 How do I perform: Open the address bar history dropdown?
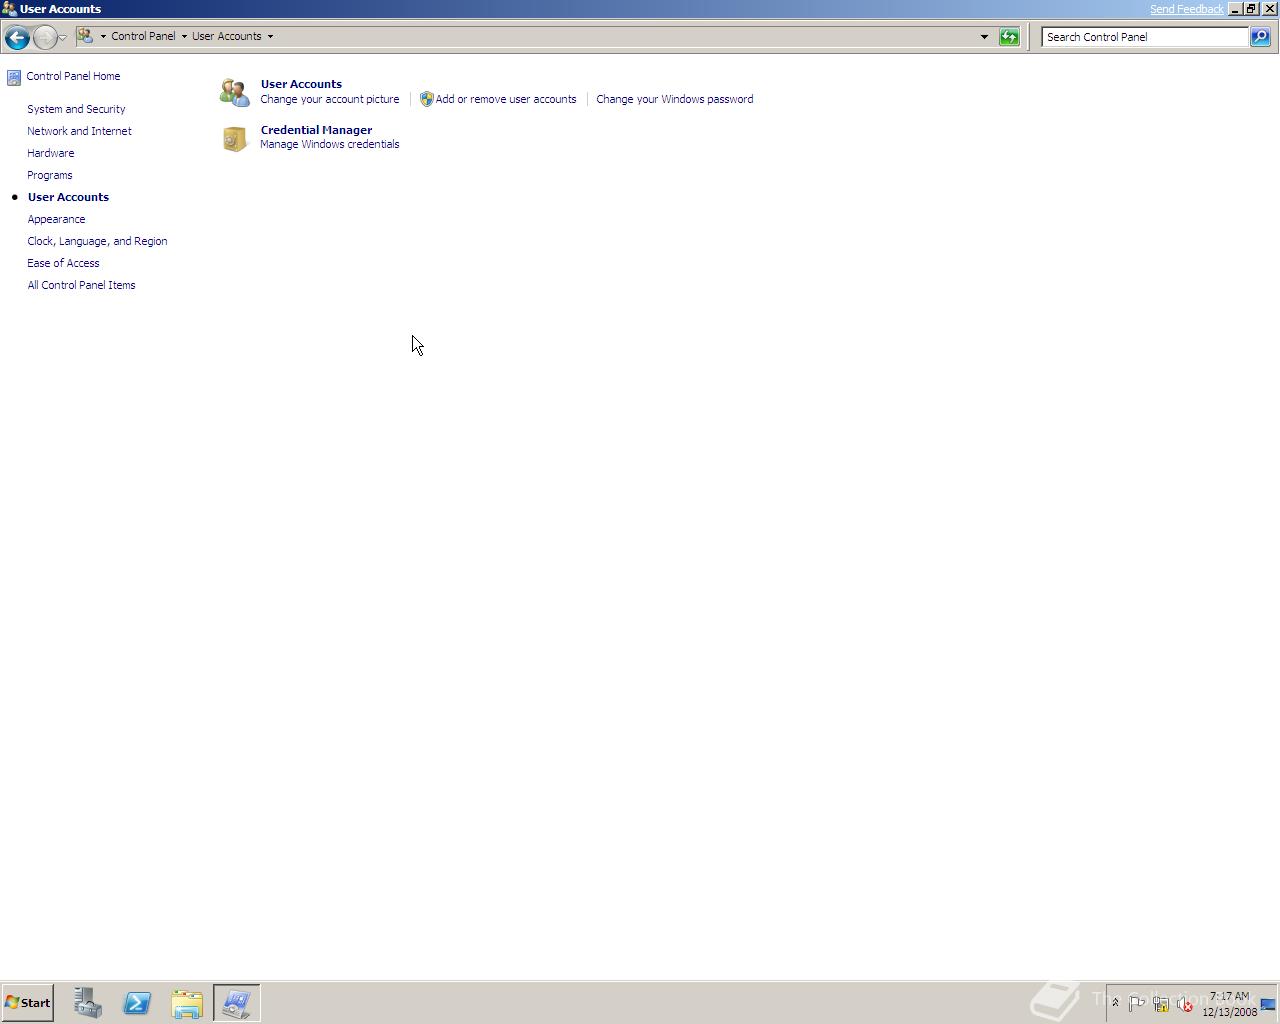tap(984, 37)
